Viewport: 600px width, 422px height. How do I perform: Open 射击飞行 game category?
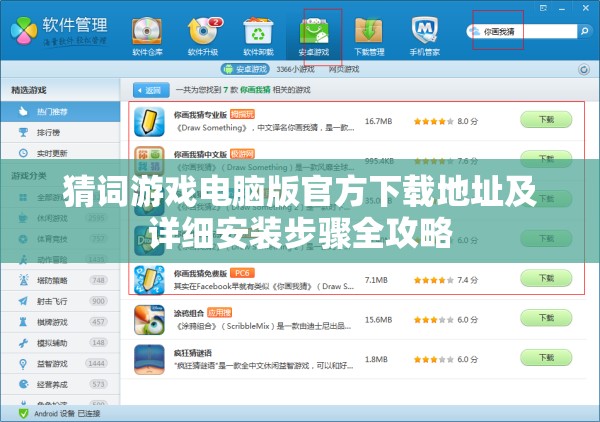pyautogui.click(x=60, y=301)
